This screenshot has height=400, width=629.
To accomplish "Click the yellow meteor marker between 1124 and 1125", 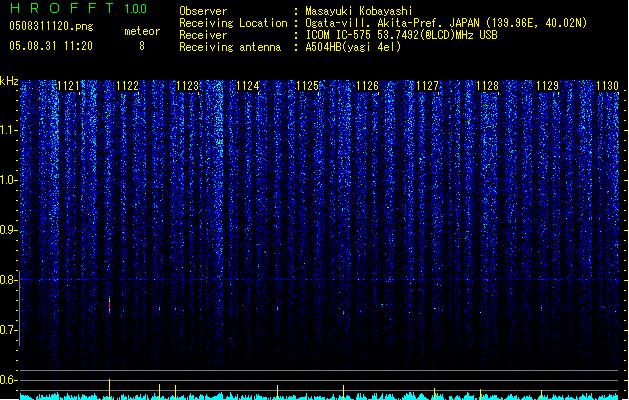I will (x=278, y=392).
